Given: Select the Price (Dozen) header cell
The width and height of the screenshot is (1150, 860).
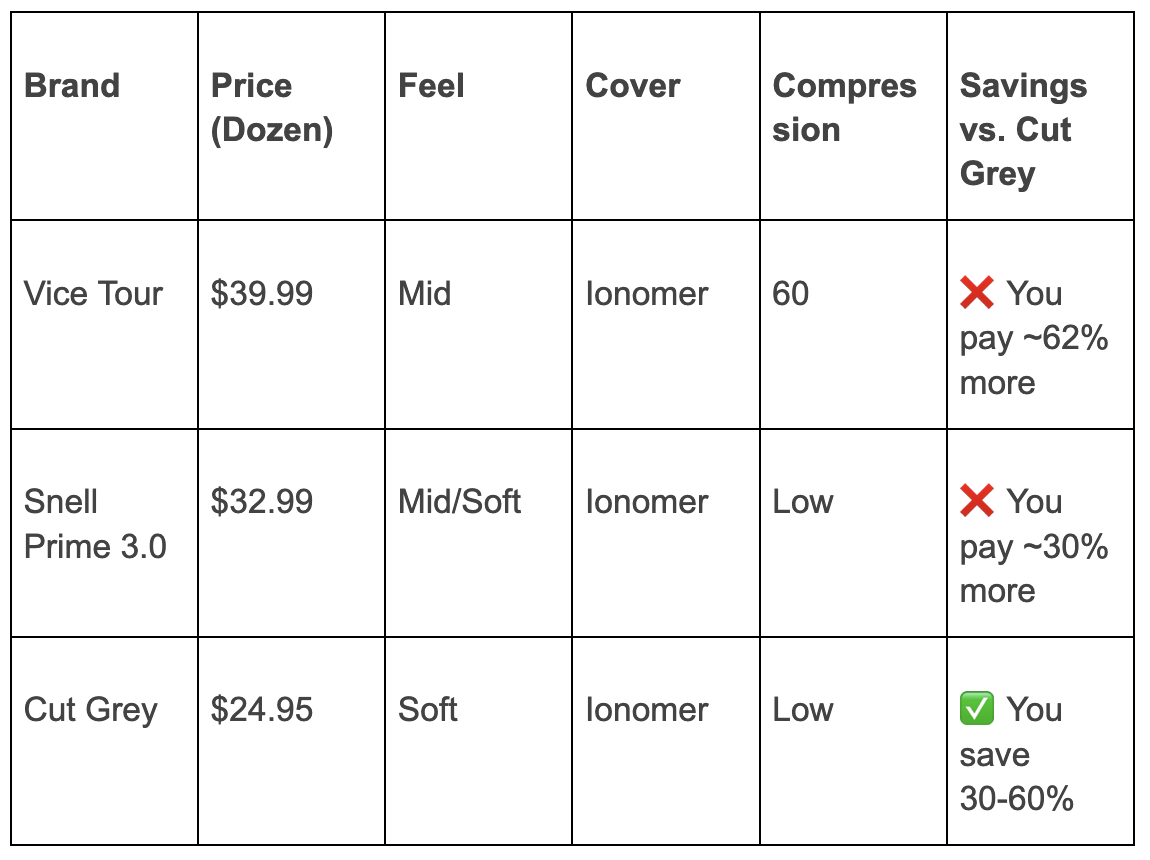Looking at the screenshot, I should 291,116.
